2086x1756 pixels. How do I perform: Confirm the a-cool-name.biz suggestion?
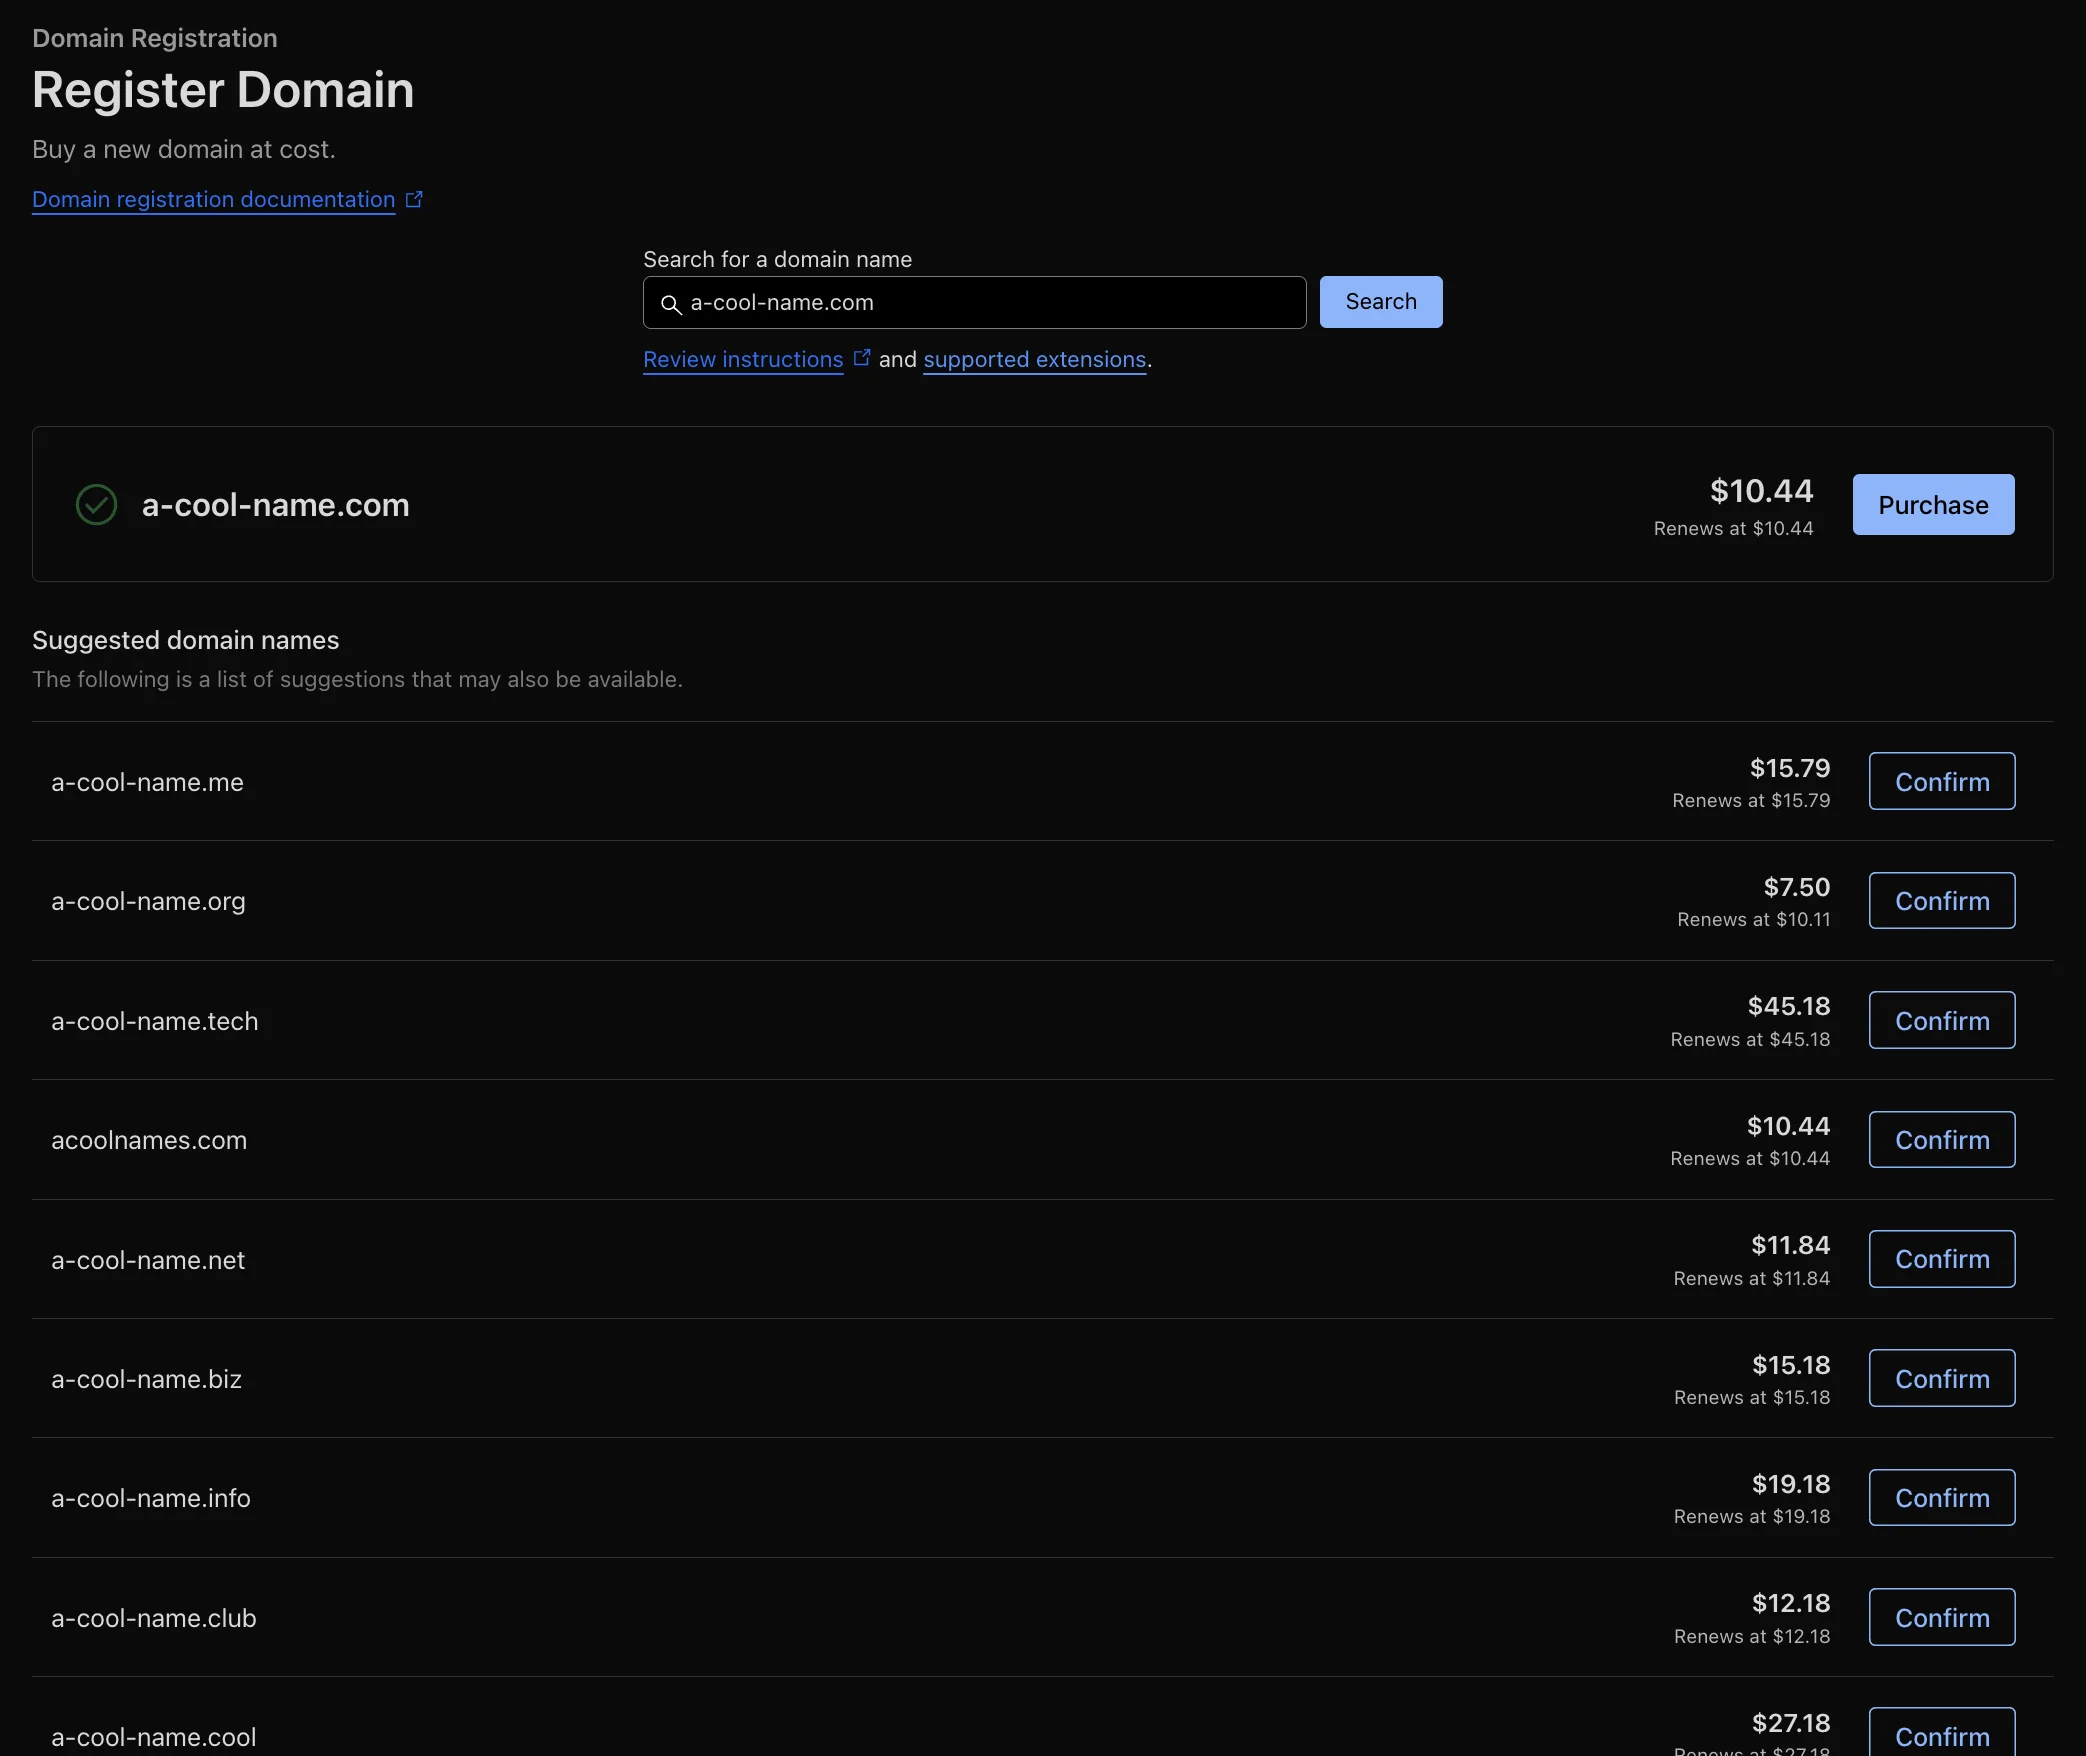1941,1378
